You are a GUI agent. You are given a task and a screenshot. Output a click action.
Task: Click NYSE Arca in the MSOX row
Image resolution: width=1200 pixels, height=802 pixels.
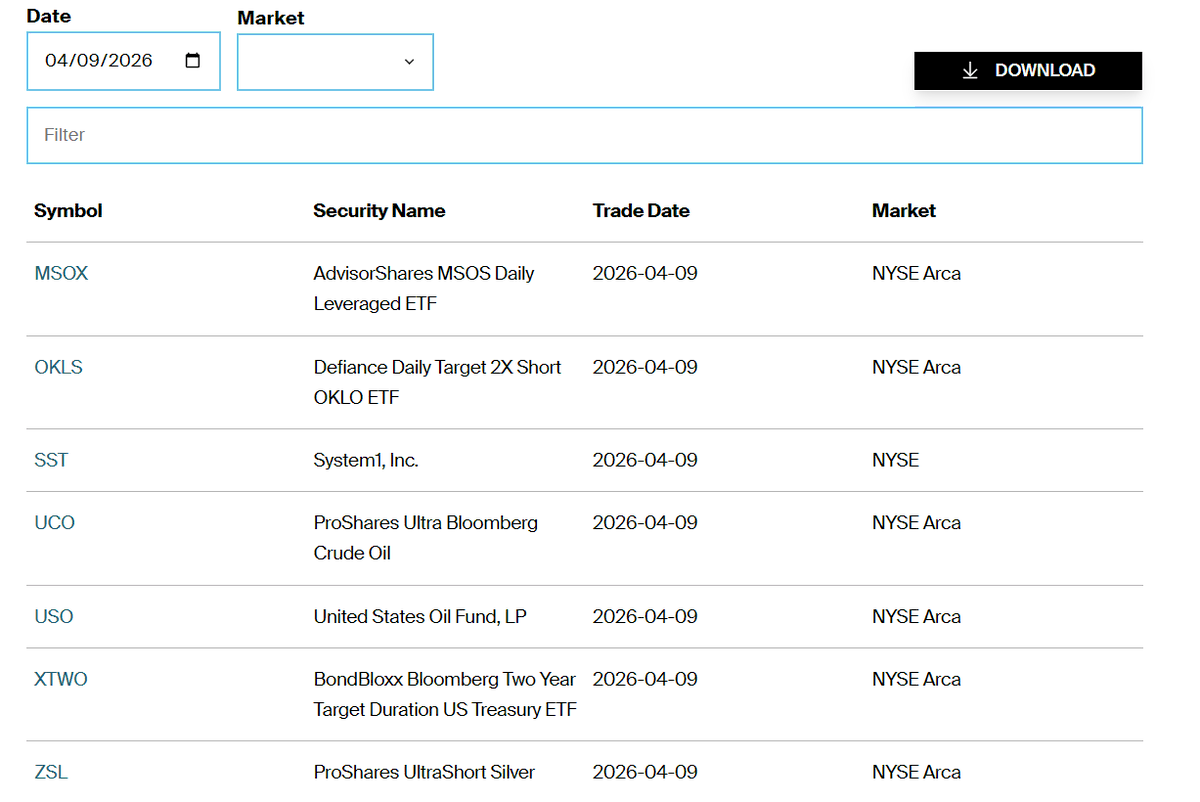(916, 273)
